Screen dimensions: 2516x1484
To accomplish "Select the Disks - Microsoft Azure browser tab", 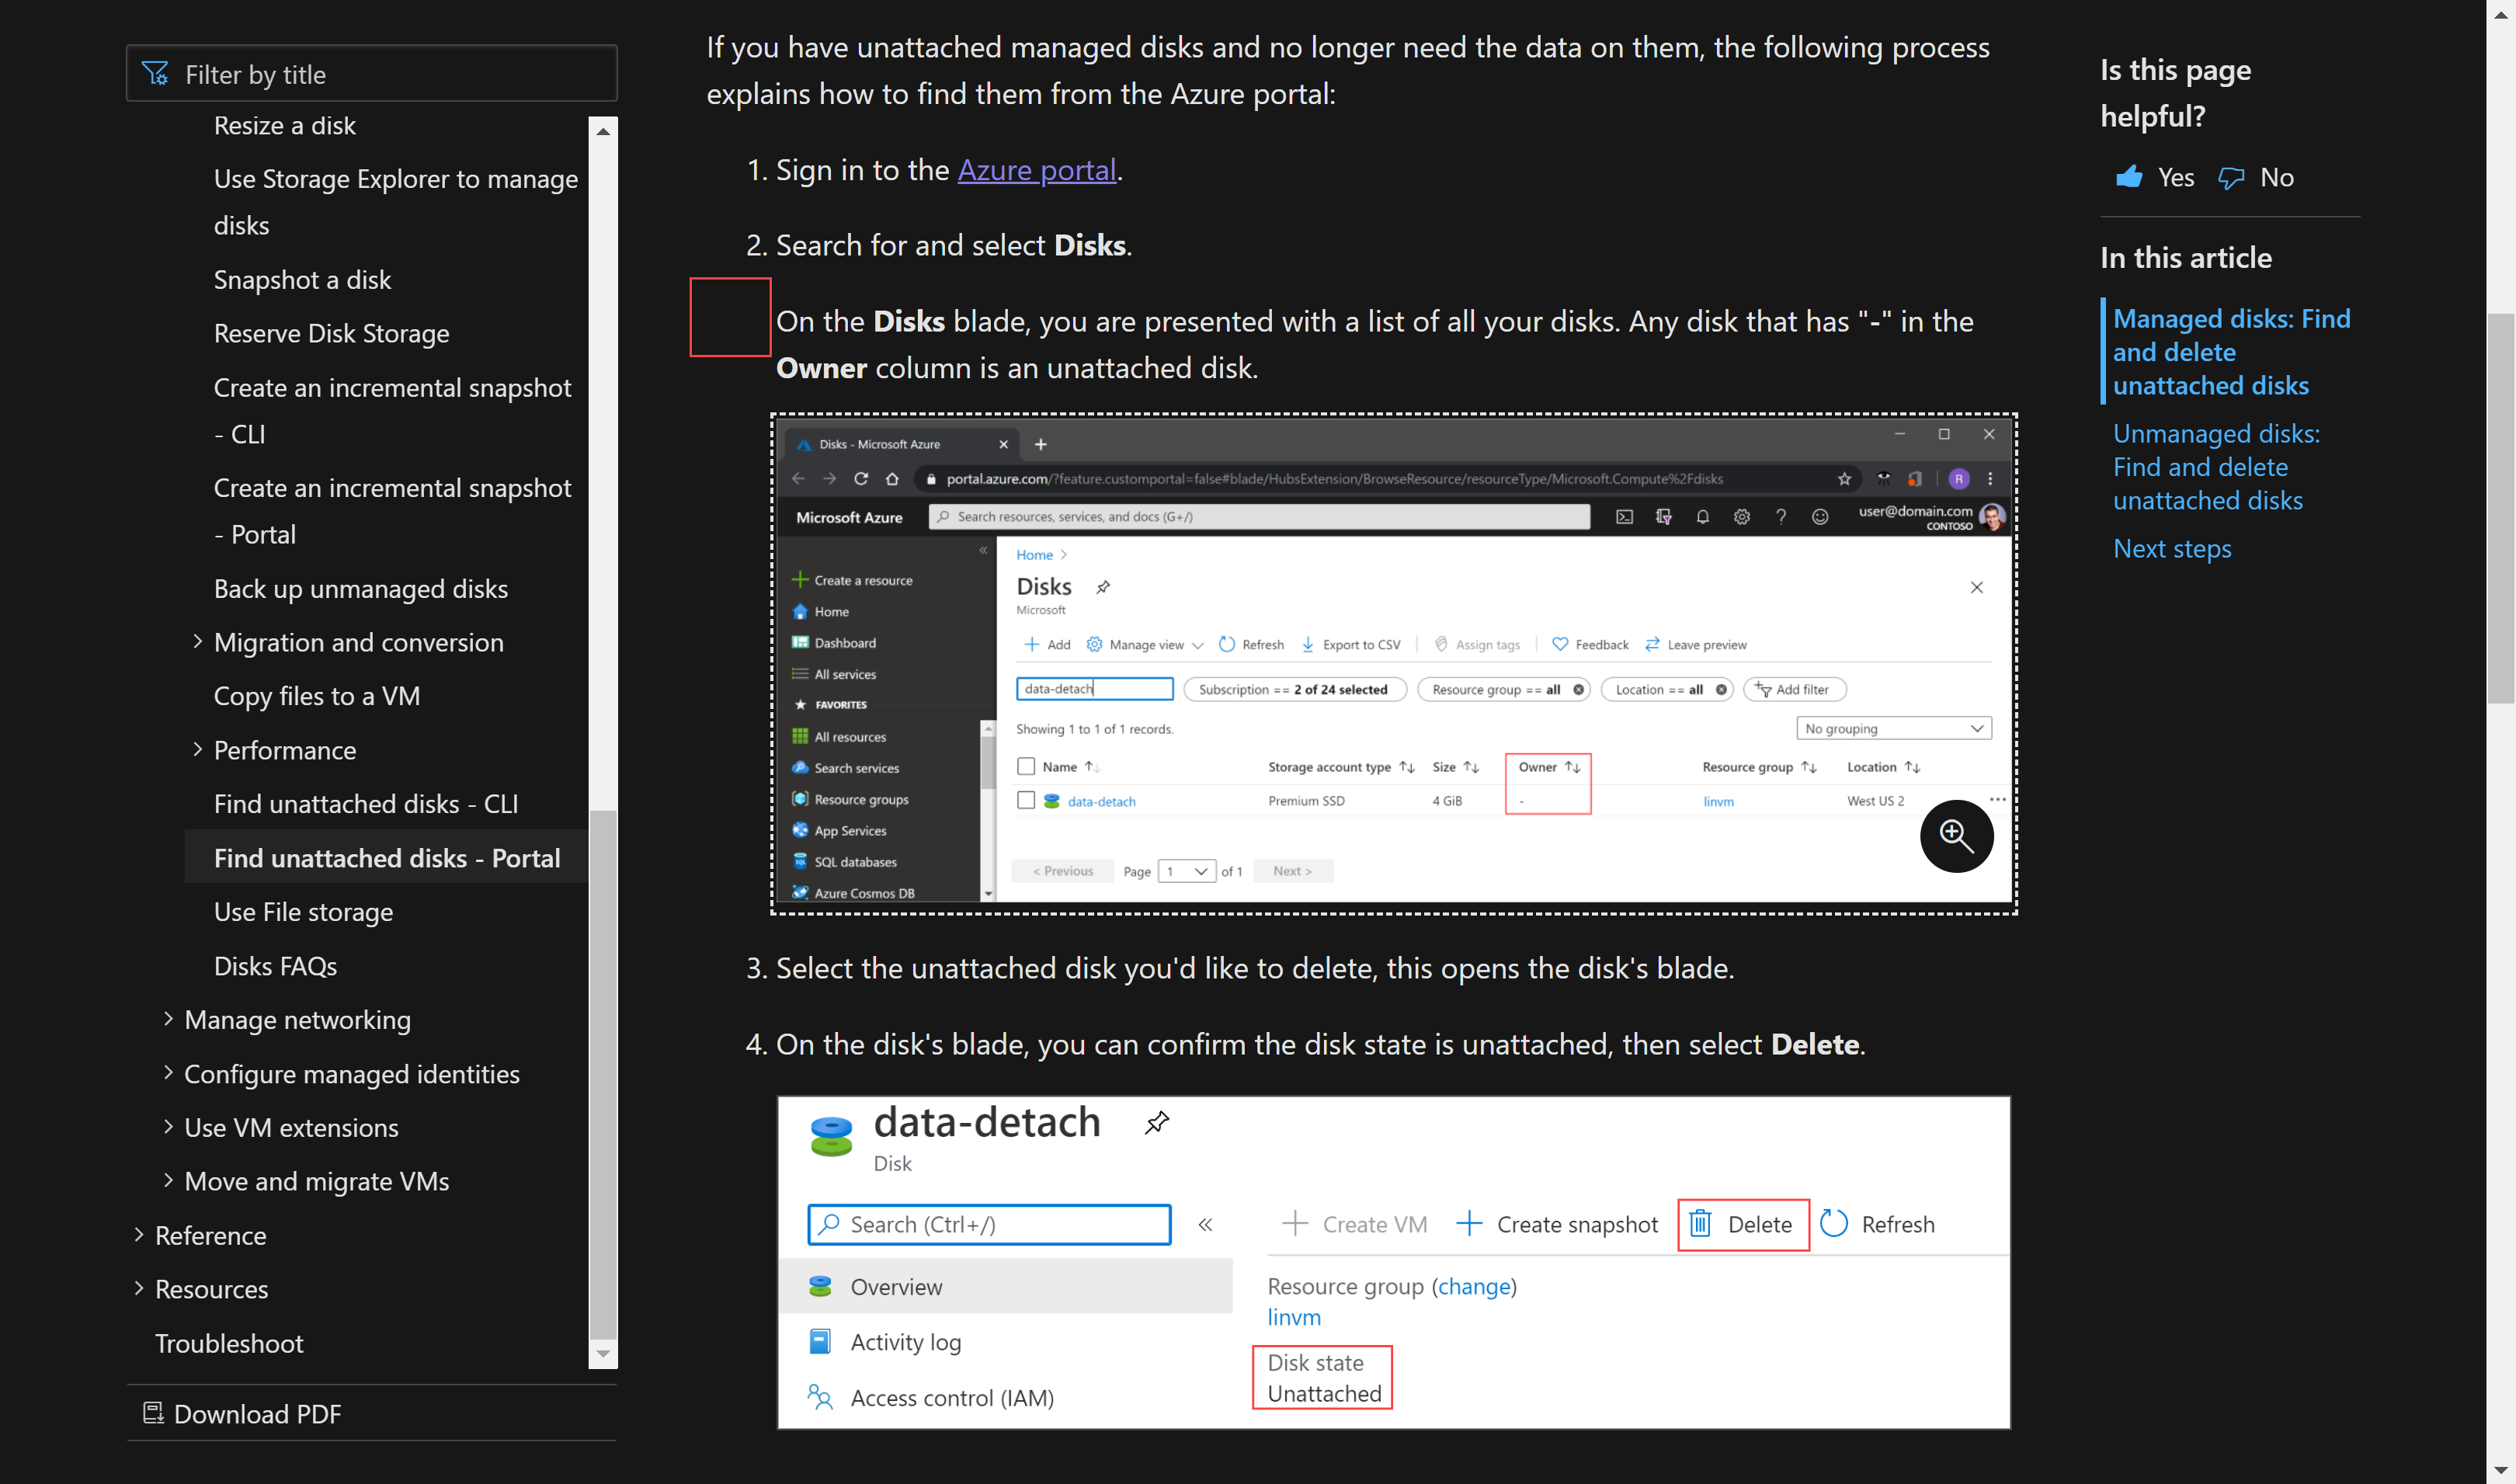I will [880, 444].
